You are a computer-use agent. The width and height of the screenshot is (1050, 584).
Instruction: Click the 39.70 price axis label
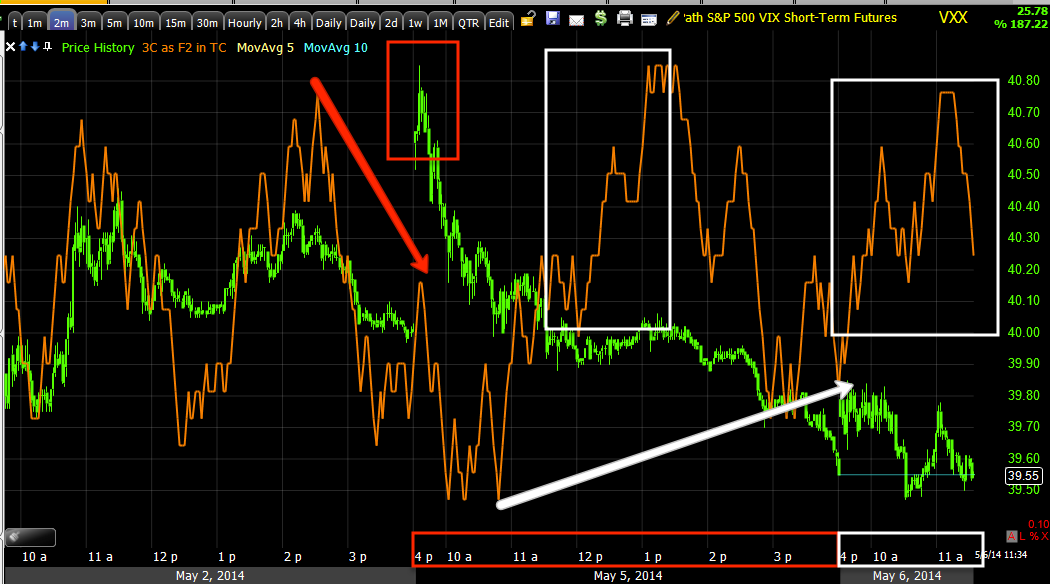point(1023,426)
